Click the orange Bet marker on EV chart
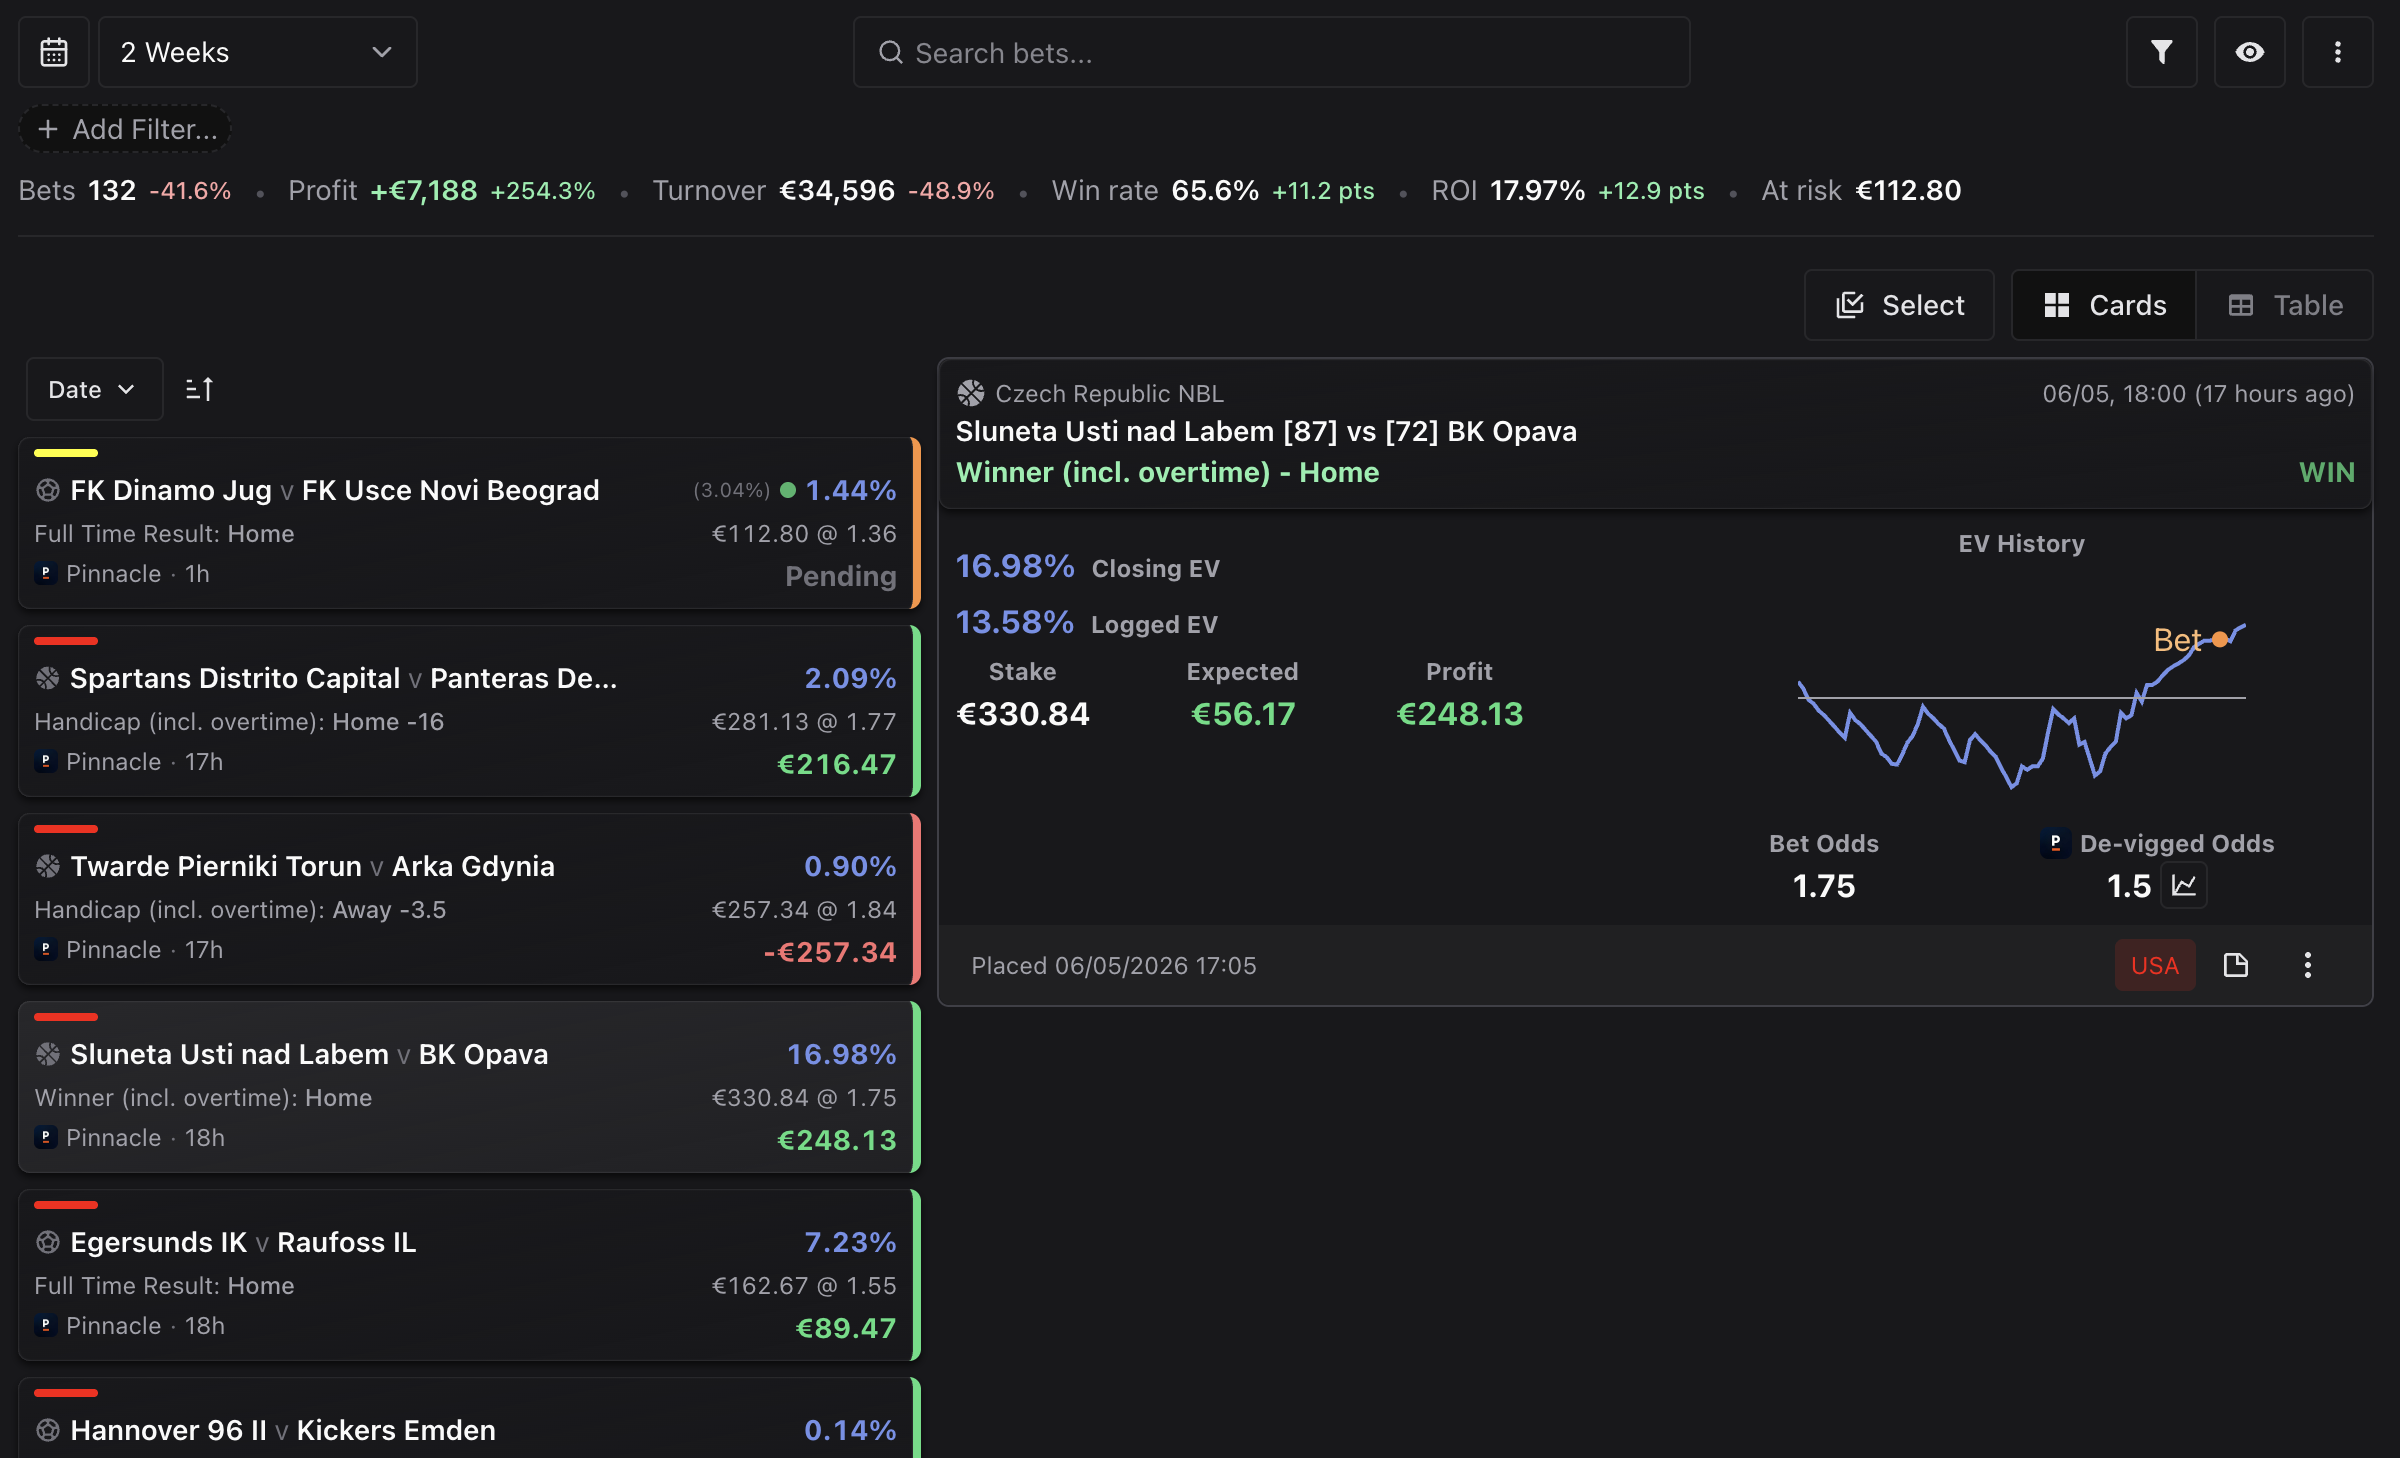The height and width of the screenshot is (1458, 2400). click(2220, 639)
